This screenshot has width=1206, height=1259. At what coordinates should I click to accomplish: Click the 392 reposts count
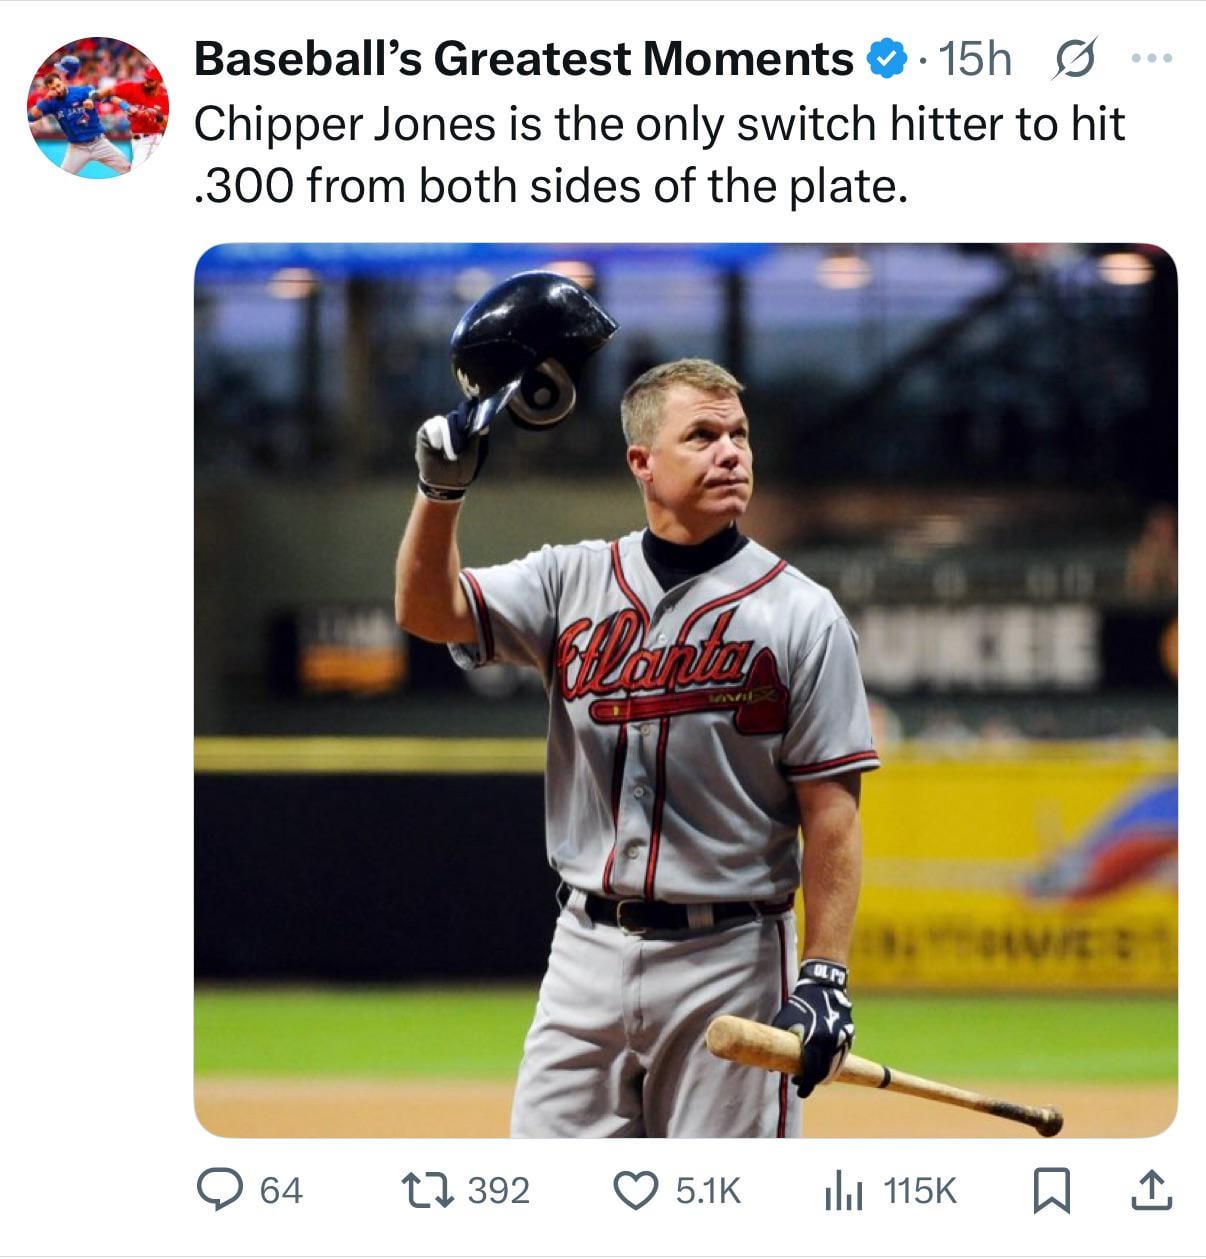[498, 1190]
